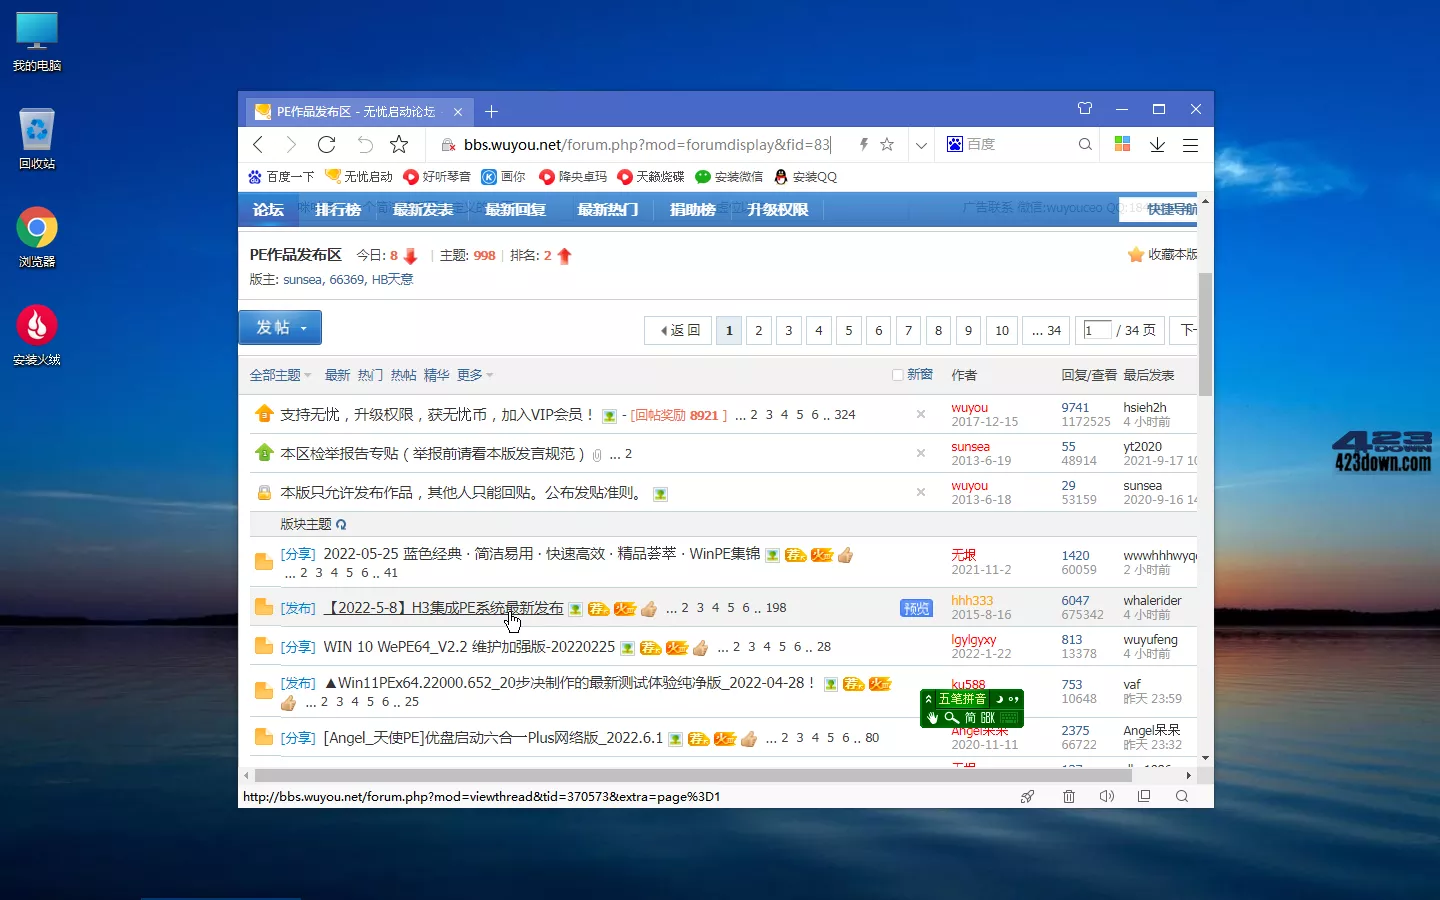Click the split-screen icon in status bar

[1144, 796]
